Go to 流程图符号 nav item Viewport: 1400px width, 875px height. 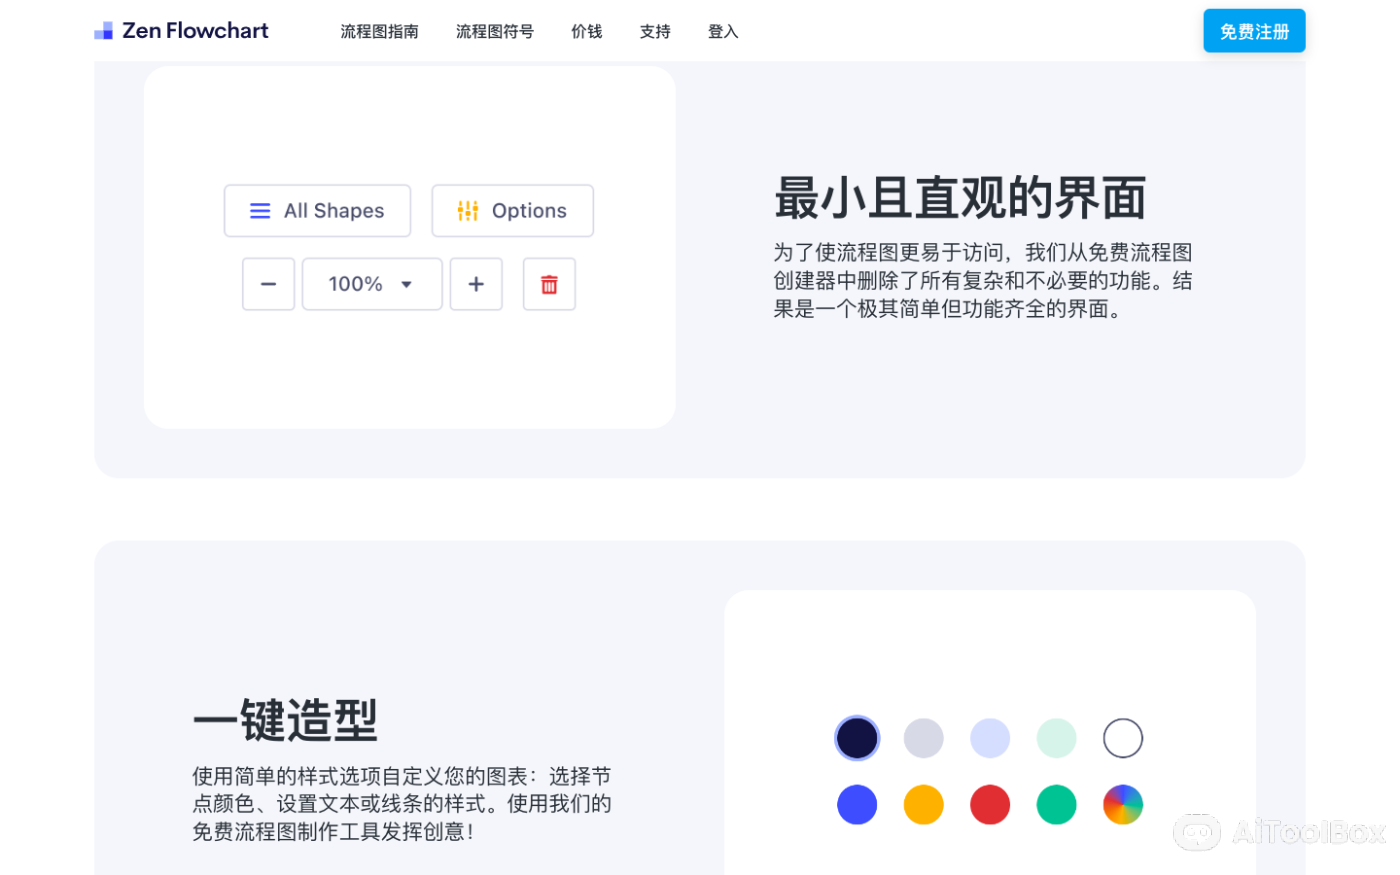[x=495, y=32]
